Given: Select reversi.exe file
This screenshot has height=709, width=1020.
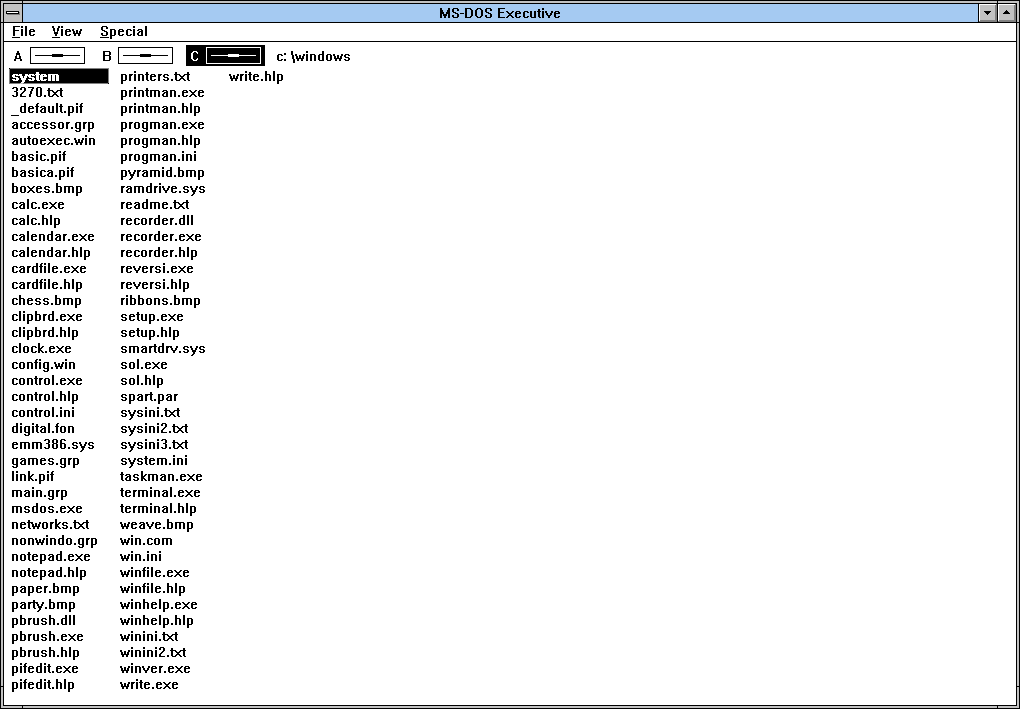Looking at the screenshot, I should (156, 269).
